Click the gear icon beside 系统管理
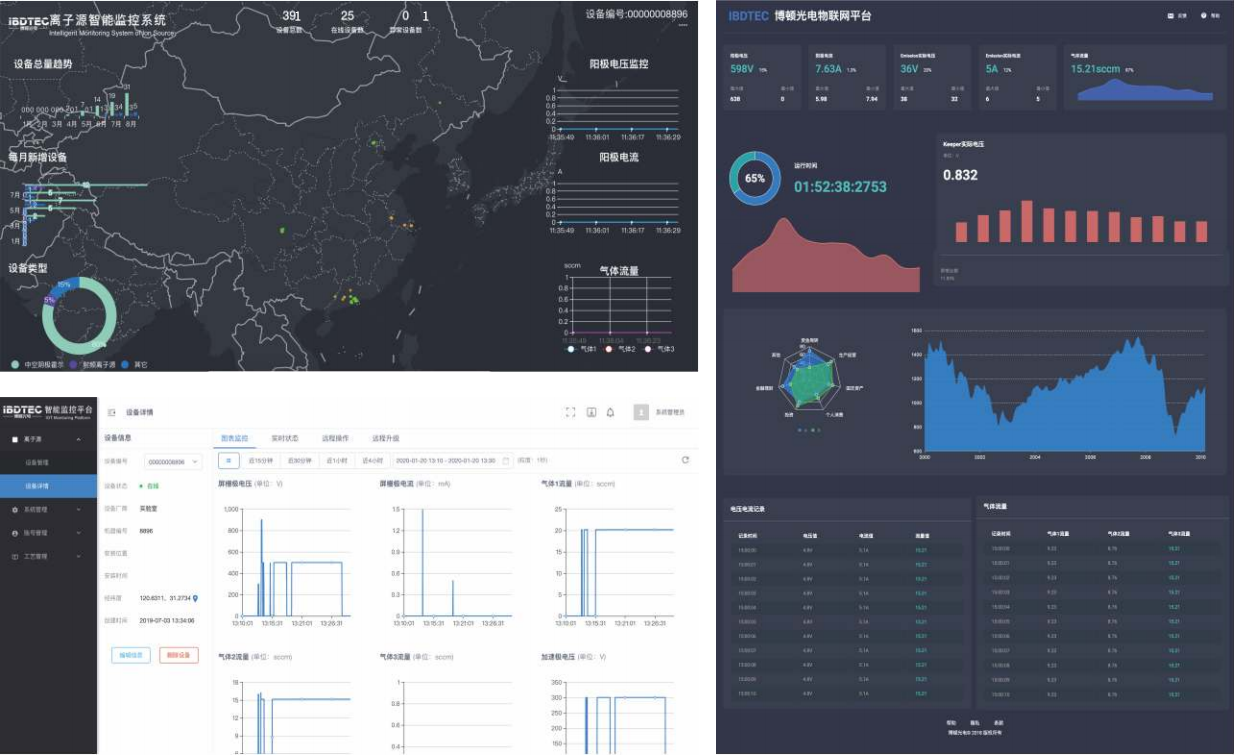Screen dimensions: 1234x755 (x=14, y=510)
